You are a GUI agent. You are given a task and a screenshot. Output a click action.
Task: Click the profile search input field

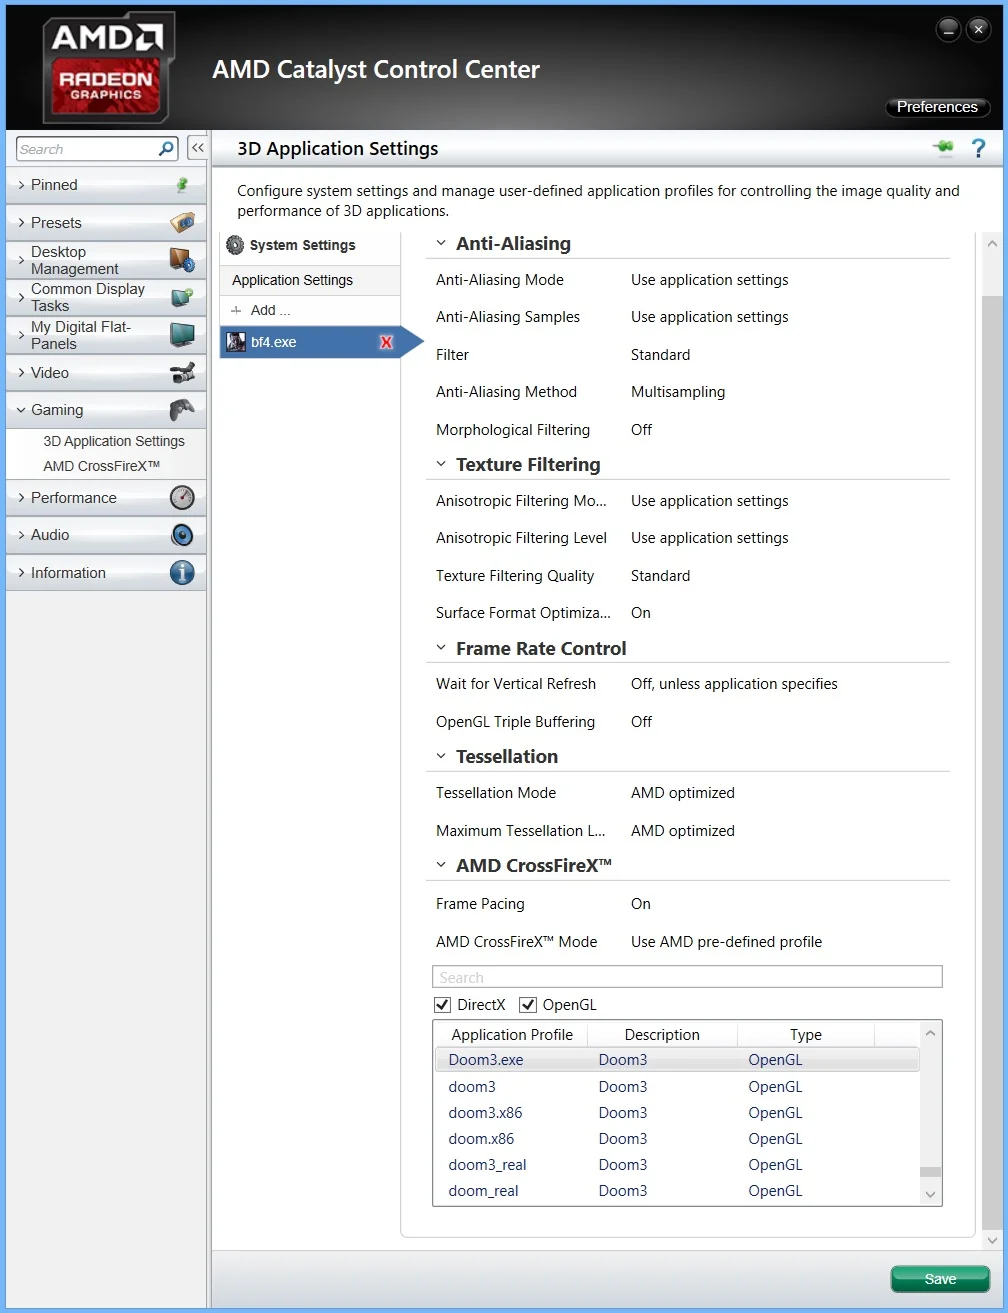click(x=687, y=977)
